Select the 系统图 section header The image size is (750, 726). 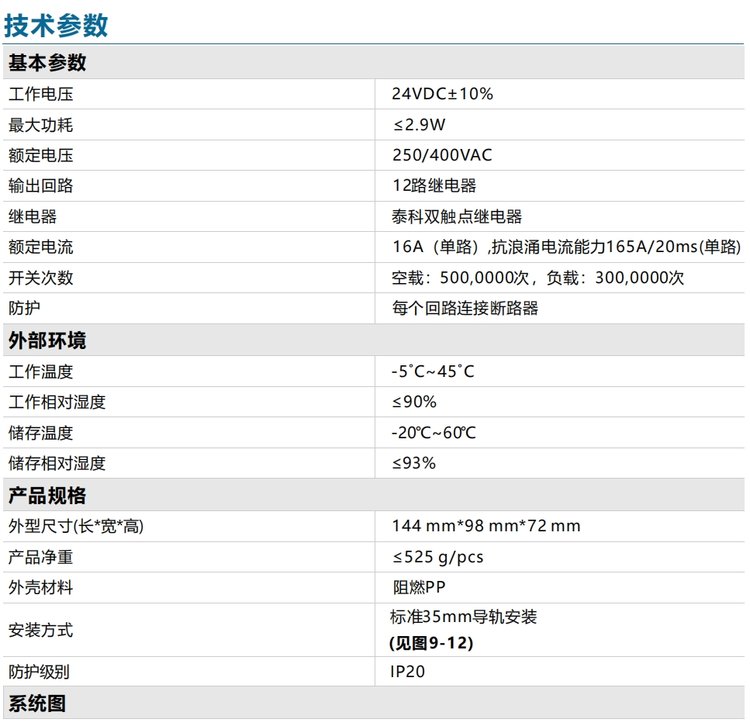point(37,704)
